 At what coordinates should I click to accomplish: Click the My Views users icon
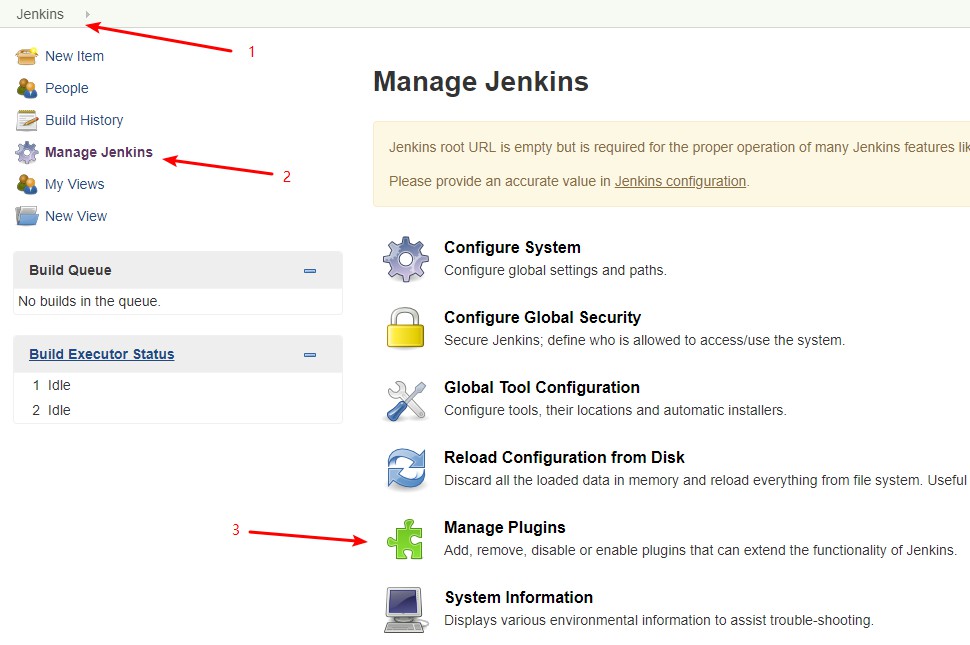27,184
